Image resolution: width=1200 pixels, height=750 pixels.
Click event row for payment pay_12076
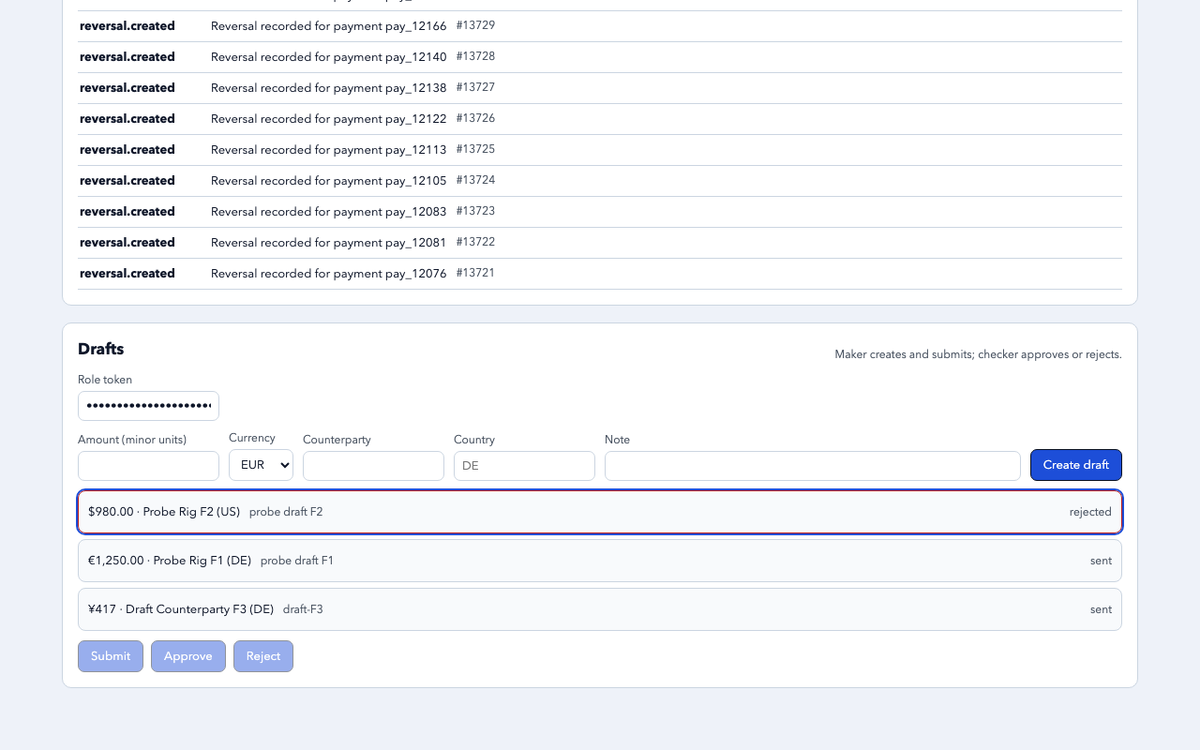tap(600, 274)
